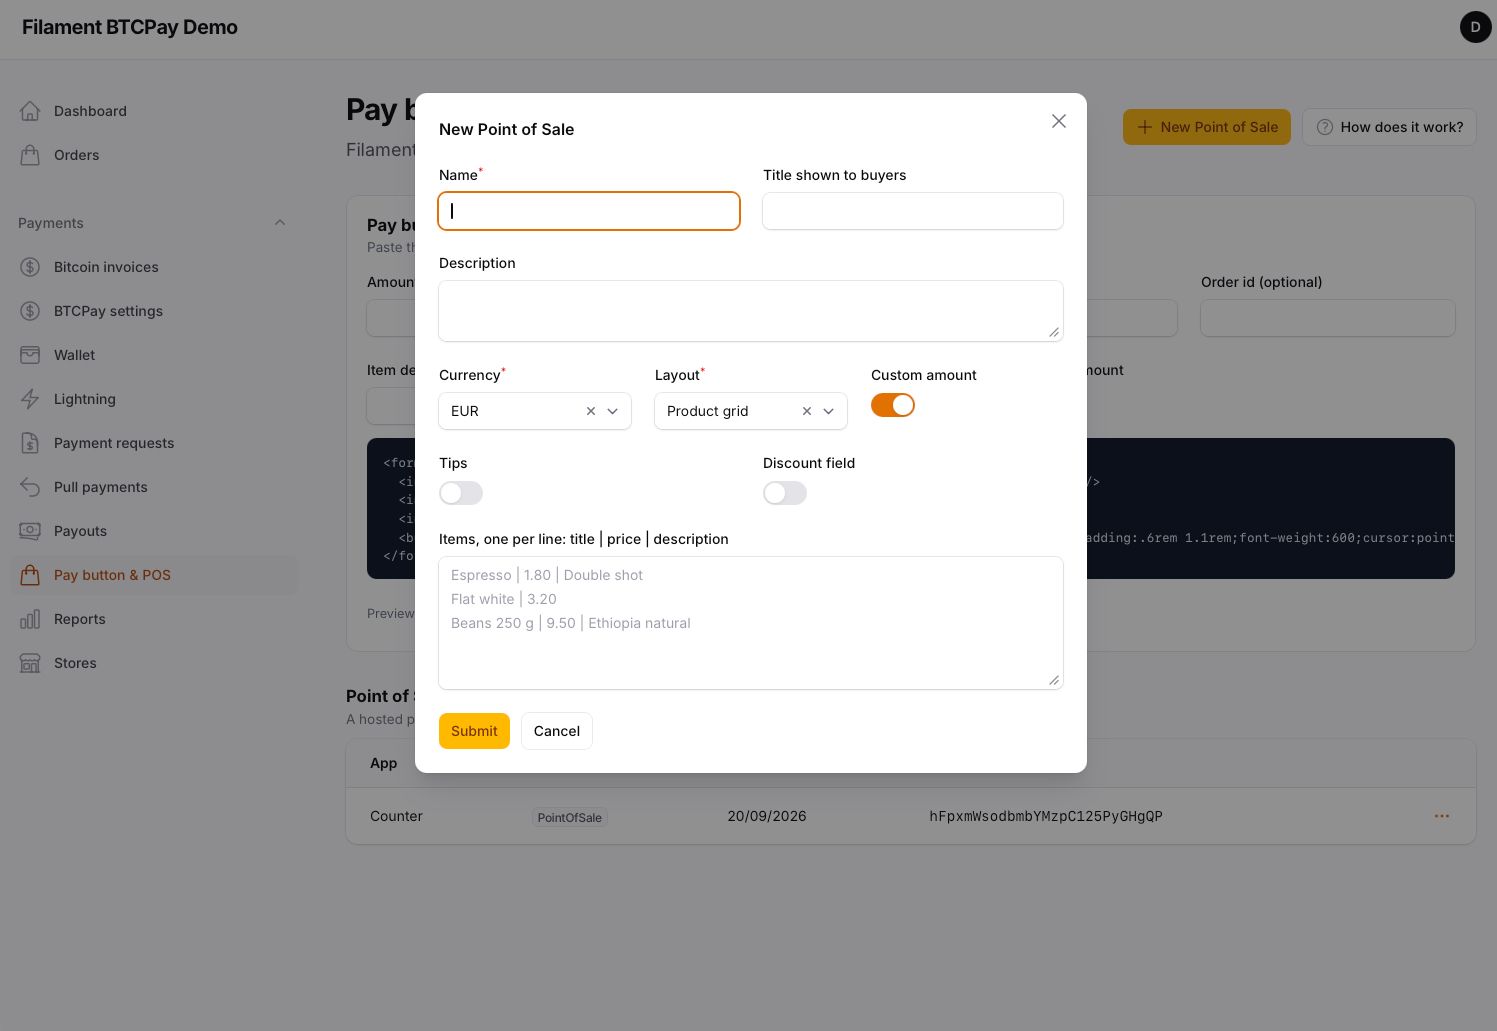Click the Pay button & POS bag icon
The image size is (1497, 1031).
(30, 575)
